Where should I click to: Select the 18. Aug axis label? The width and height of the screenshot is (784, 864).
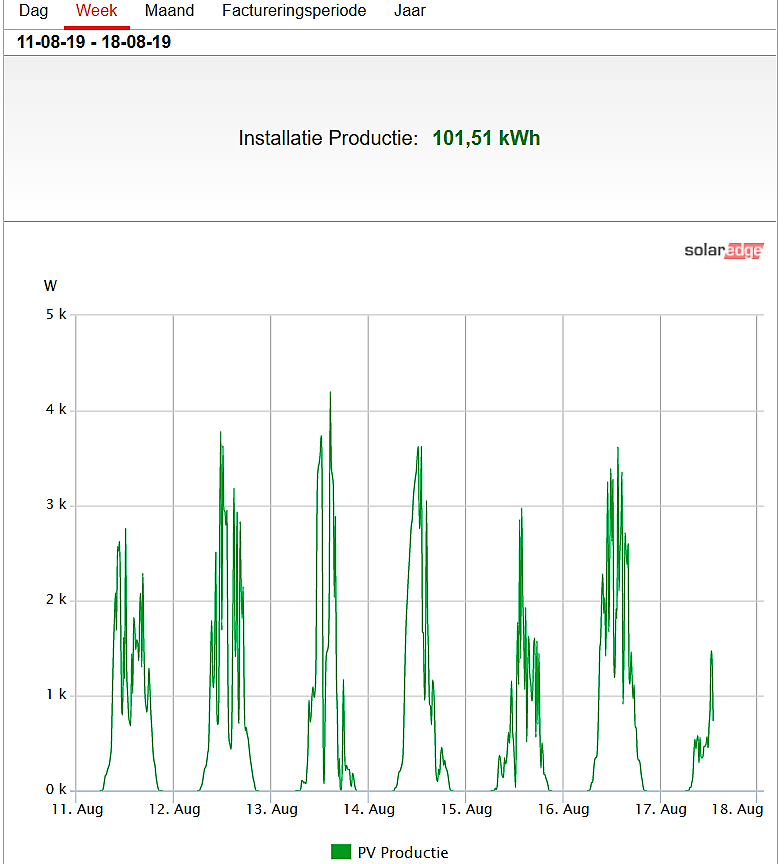737,809
